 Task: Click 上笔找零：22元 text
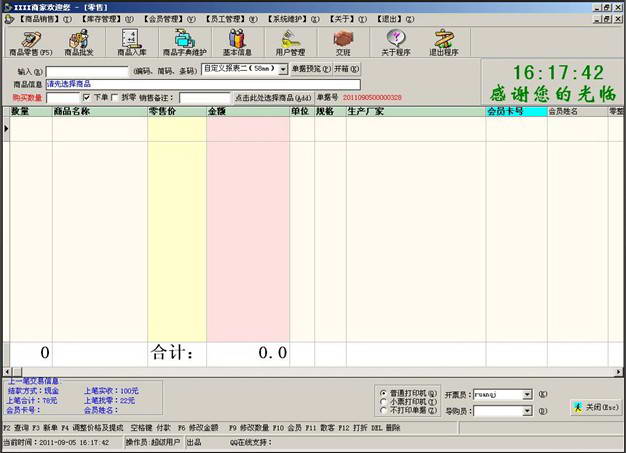(x=109, y=400)
